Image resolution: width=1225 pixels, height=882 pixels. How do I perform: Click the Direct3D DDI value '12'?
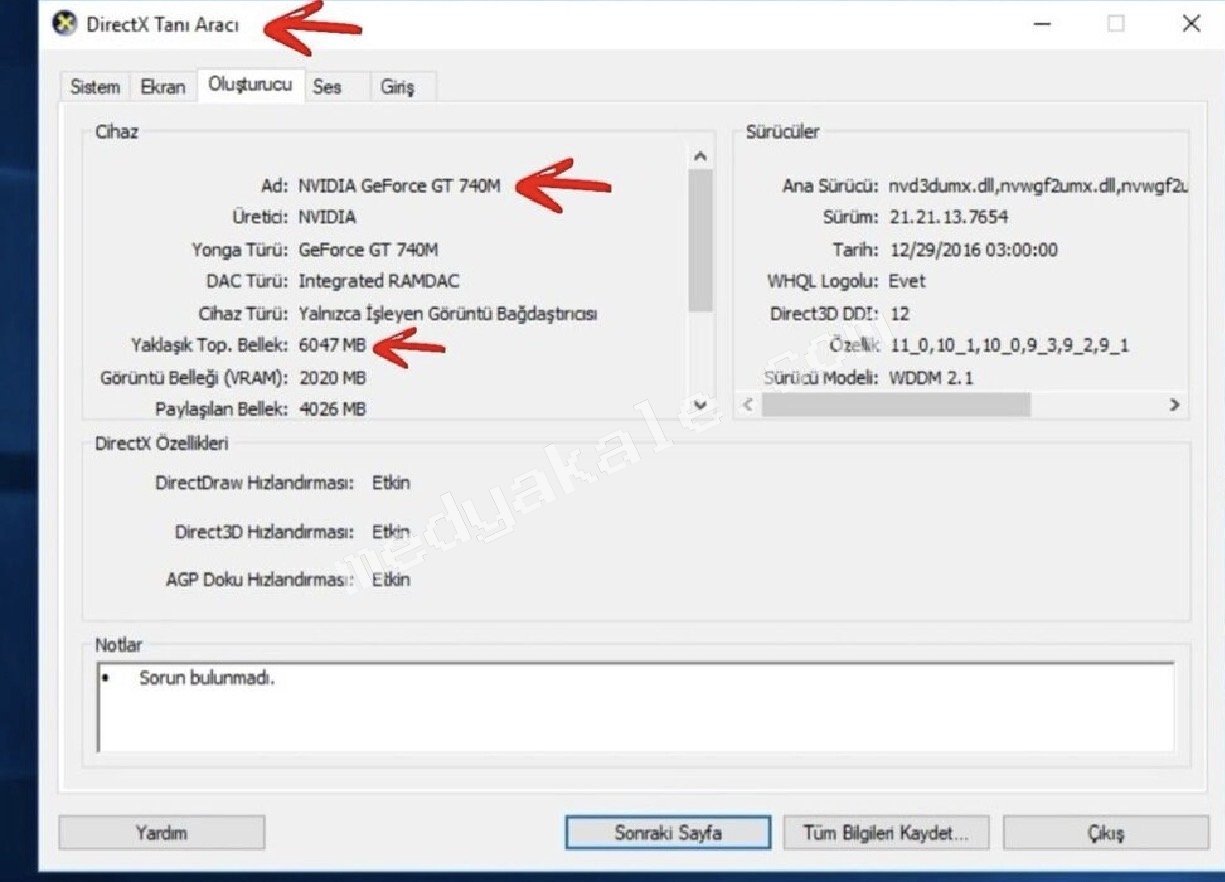899,313
